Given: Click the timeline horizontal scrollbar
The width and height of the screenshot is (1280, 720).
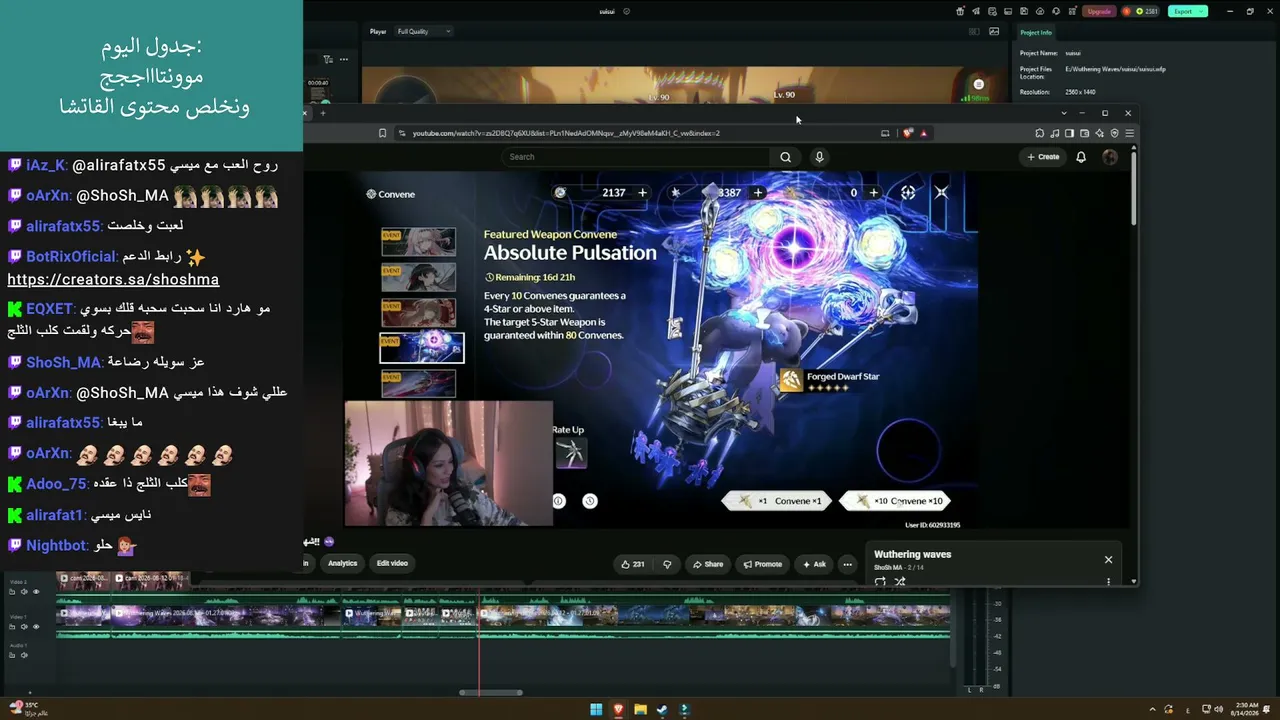Looking at the screenshot, I should 490,692.
